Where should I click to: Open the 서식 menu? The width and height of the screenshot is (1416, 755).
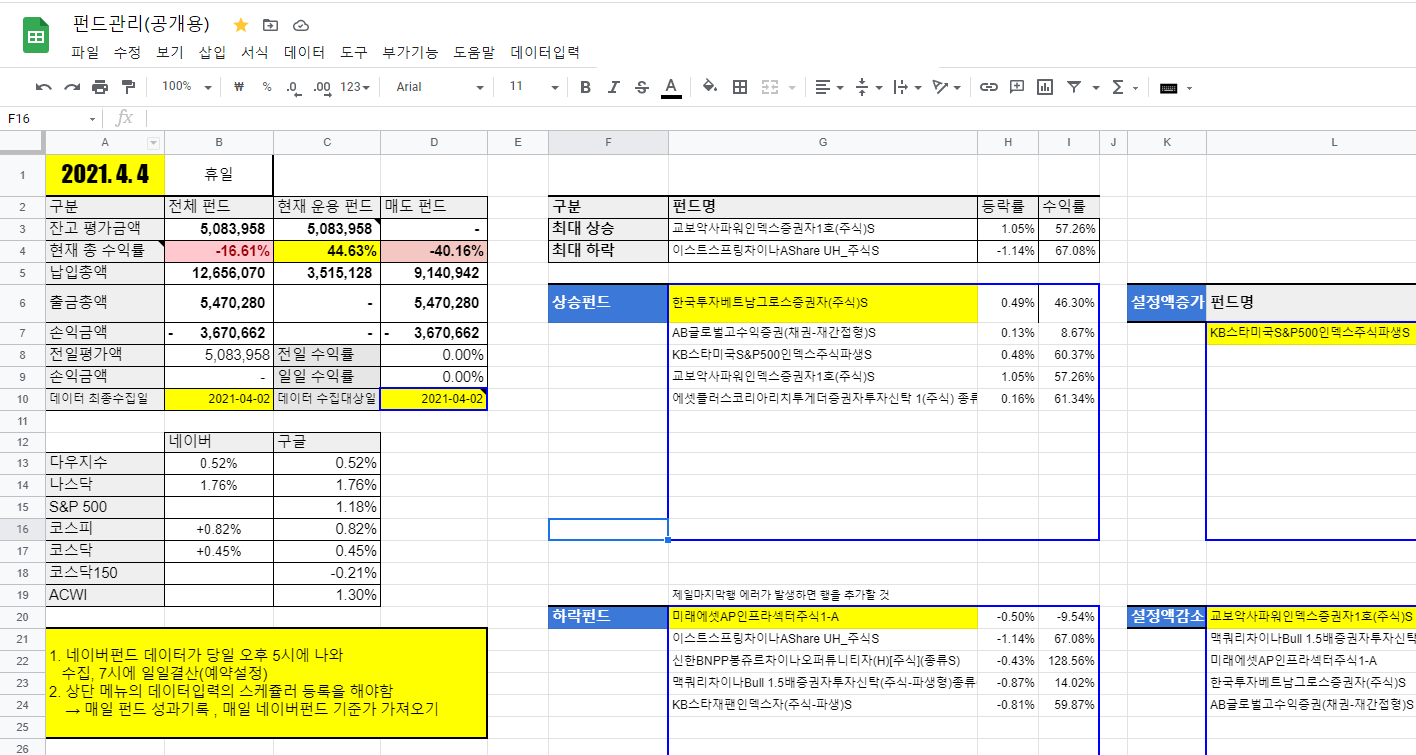(x=255, y=52)
